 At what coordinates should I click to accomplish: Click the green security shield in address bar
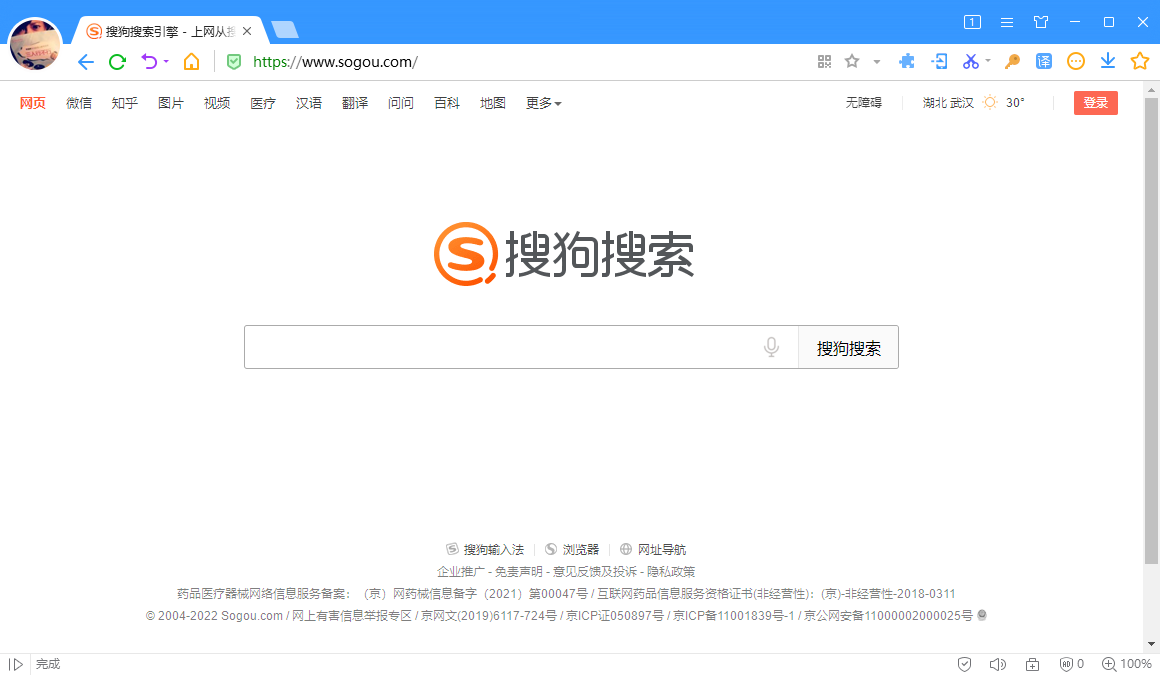pos(234,62)
